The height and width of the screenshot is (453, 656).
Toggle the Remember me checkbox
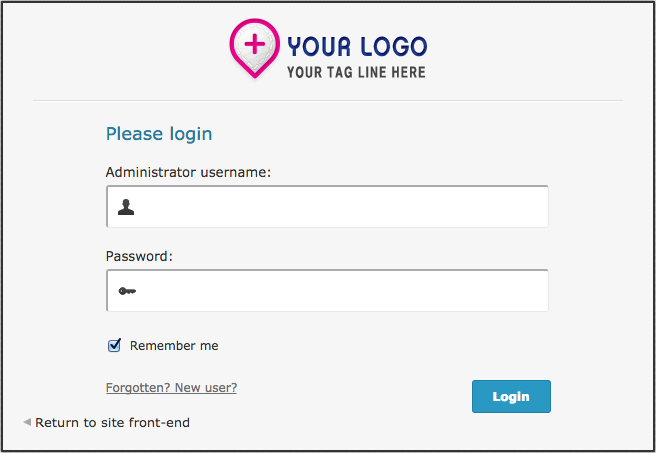[x=114, y=346]
